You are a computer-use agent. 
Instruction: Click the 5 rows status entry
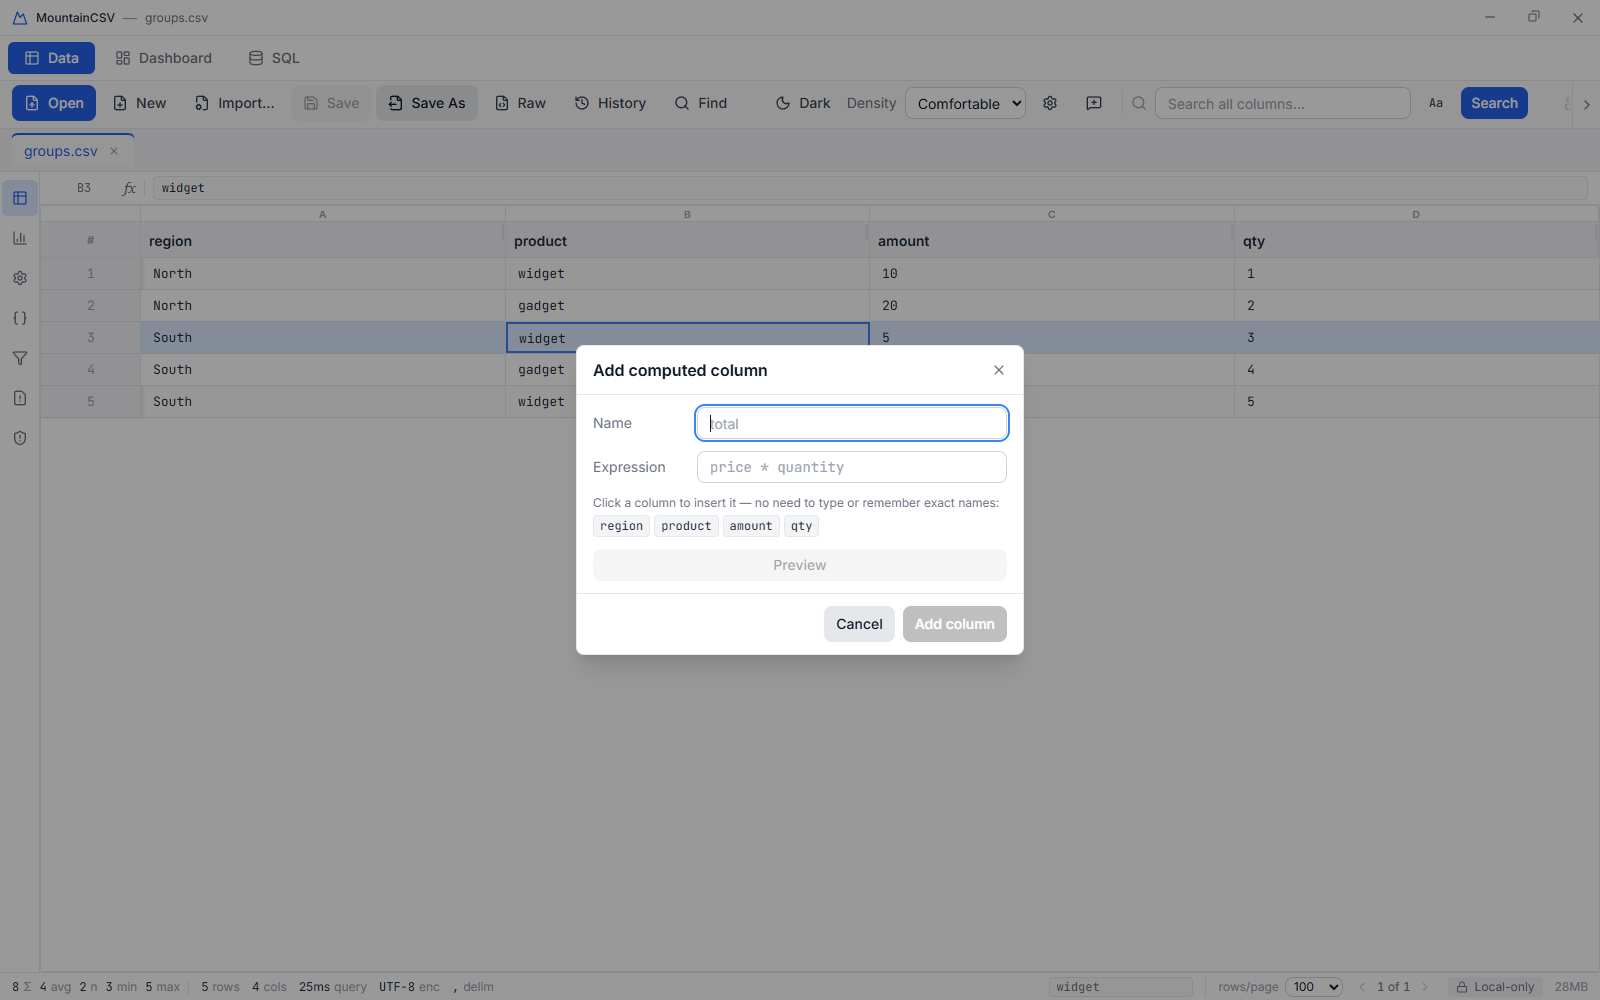(x=220, y=987)
